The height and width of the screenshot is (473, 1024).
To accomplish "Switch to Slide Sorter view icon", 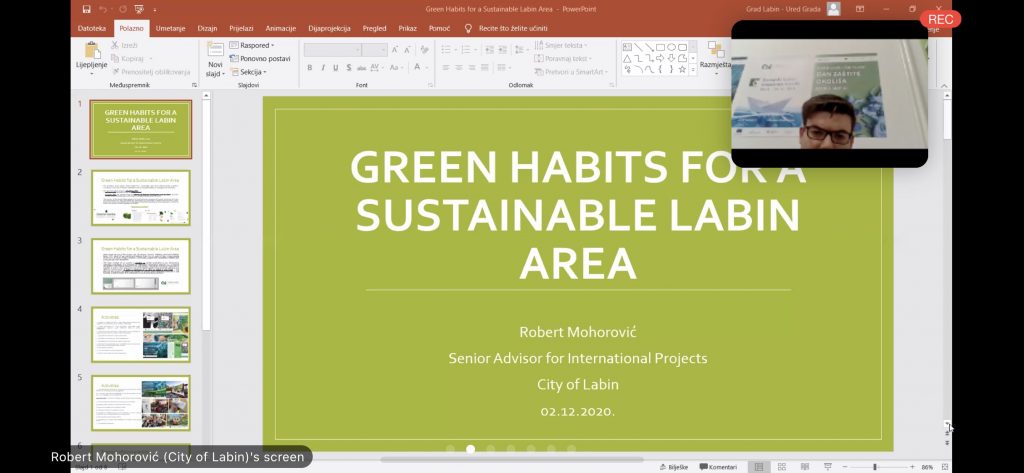I will (x=782, y=467).
